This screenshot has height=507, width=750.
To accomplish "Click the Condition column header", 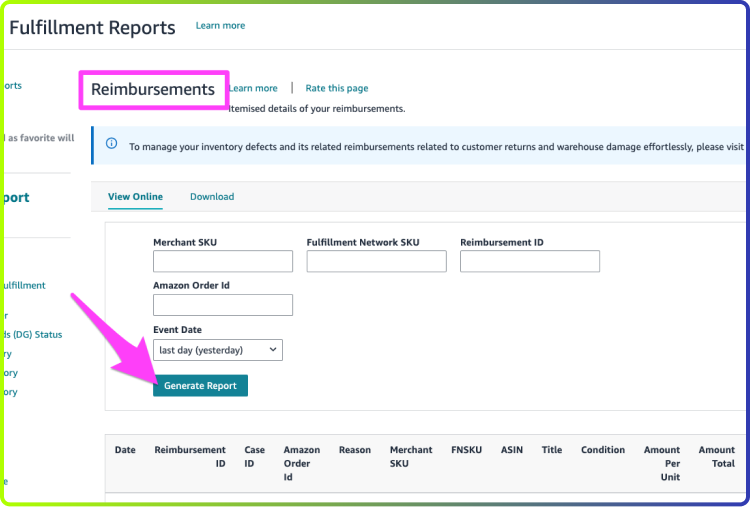I will pyautogui.click(x=603, y=450).
